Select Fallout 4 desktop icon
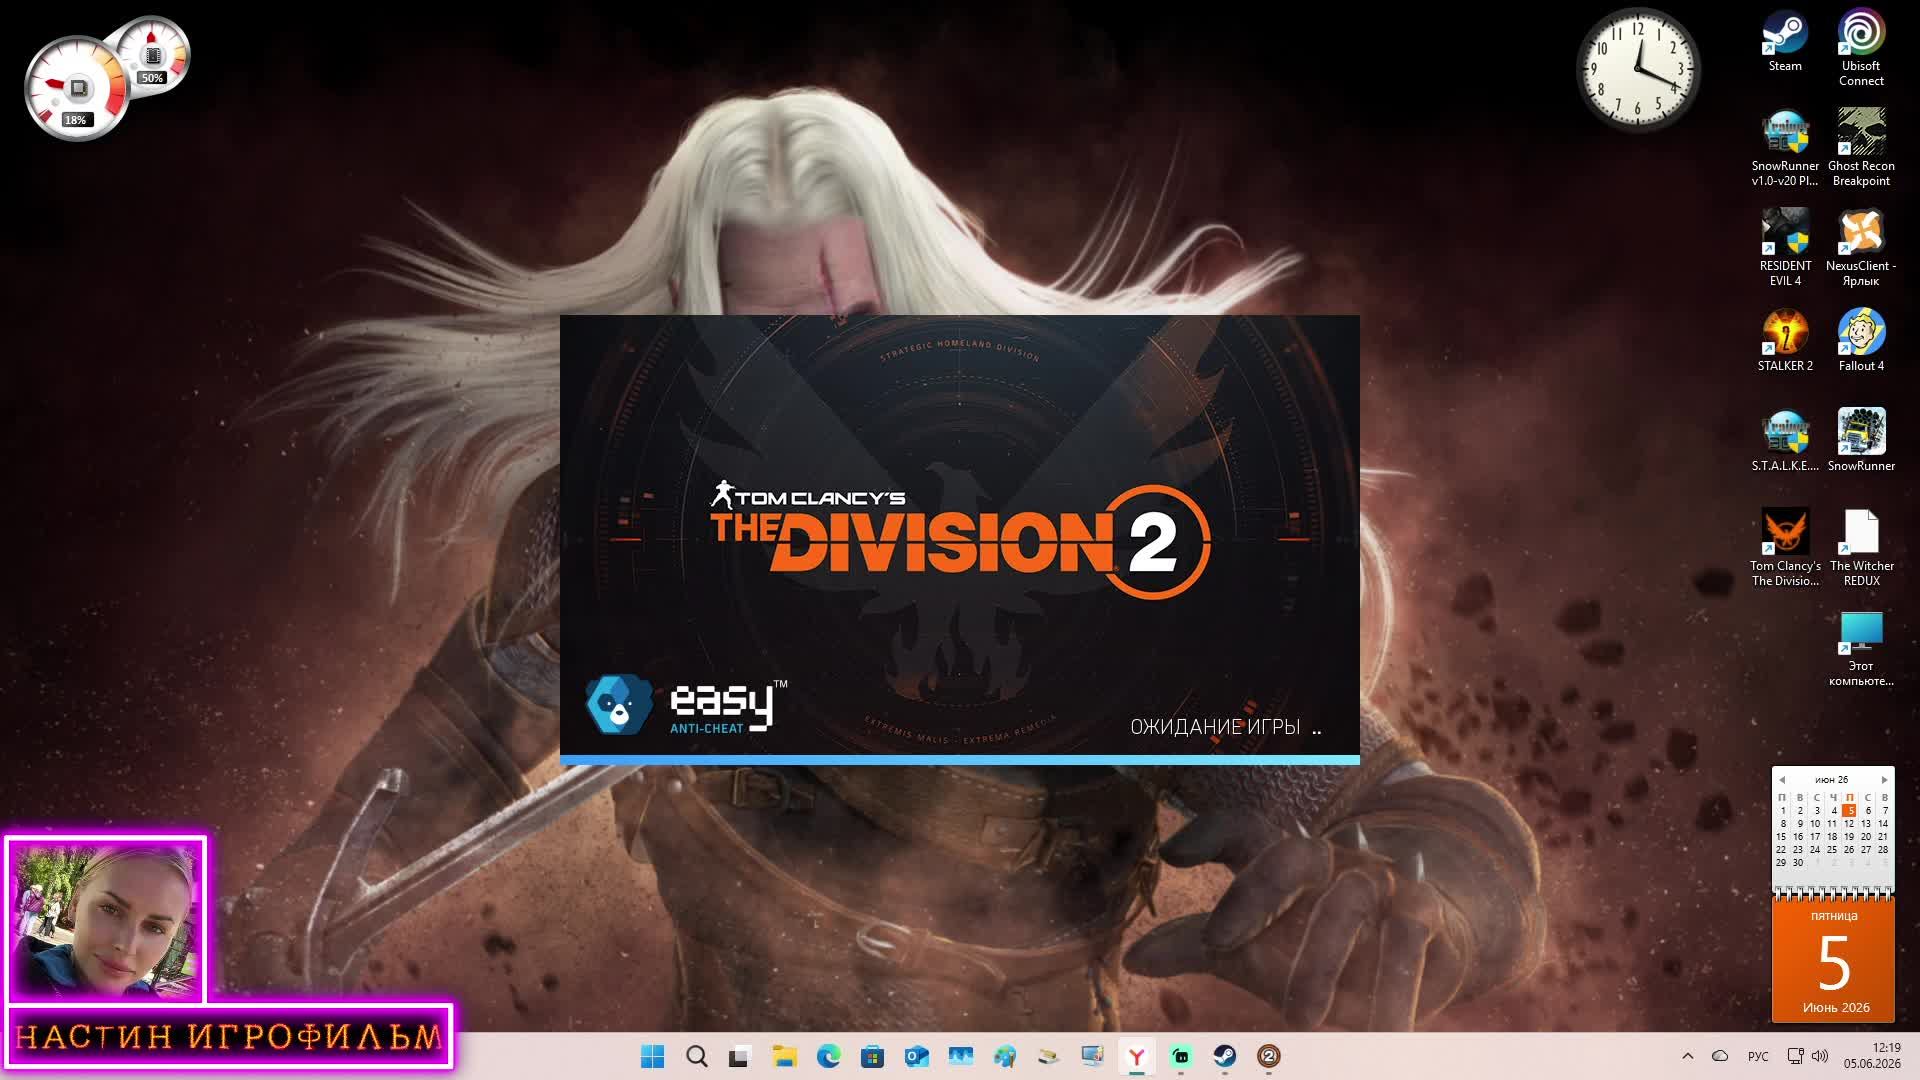Image resolution: width=1920 pixels, height=1080 pixels. pyautogui.click(x=1861, y=341)
